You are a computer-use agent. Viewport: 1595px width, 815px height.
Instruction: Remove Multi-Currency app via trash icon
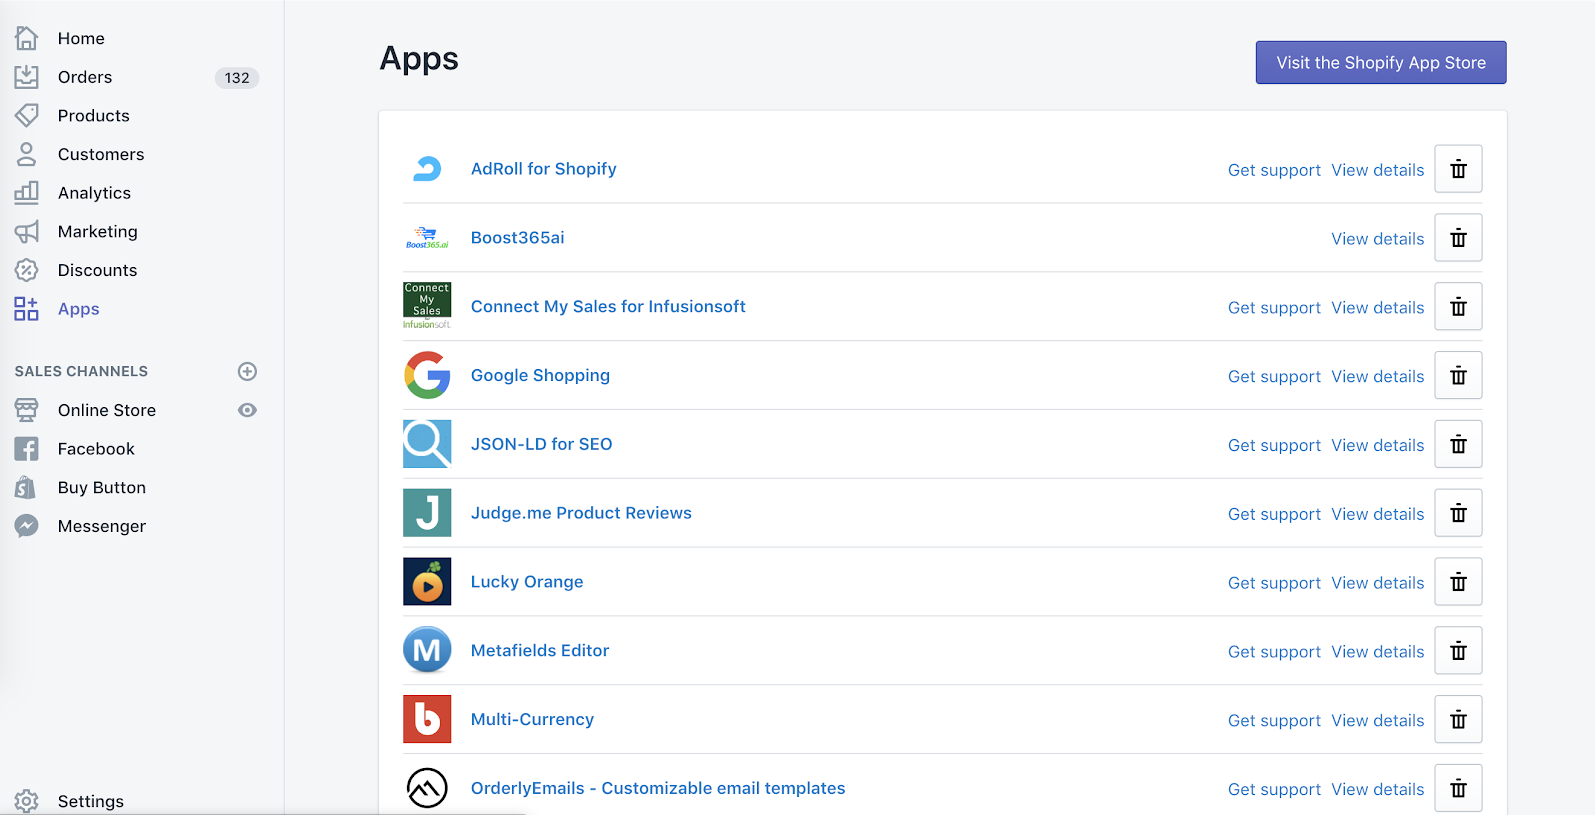pos(1458,720)
